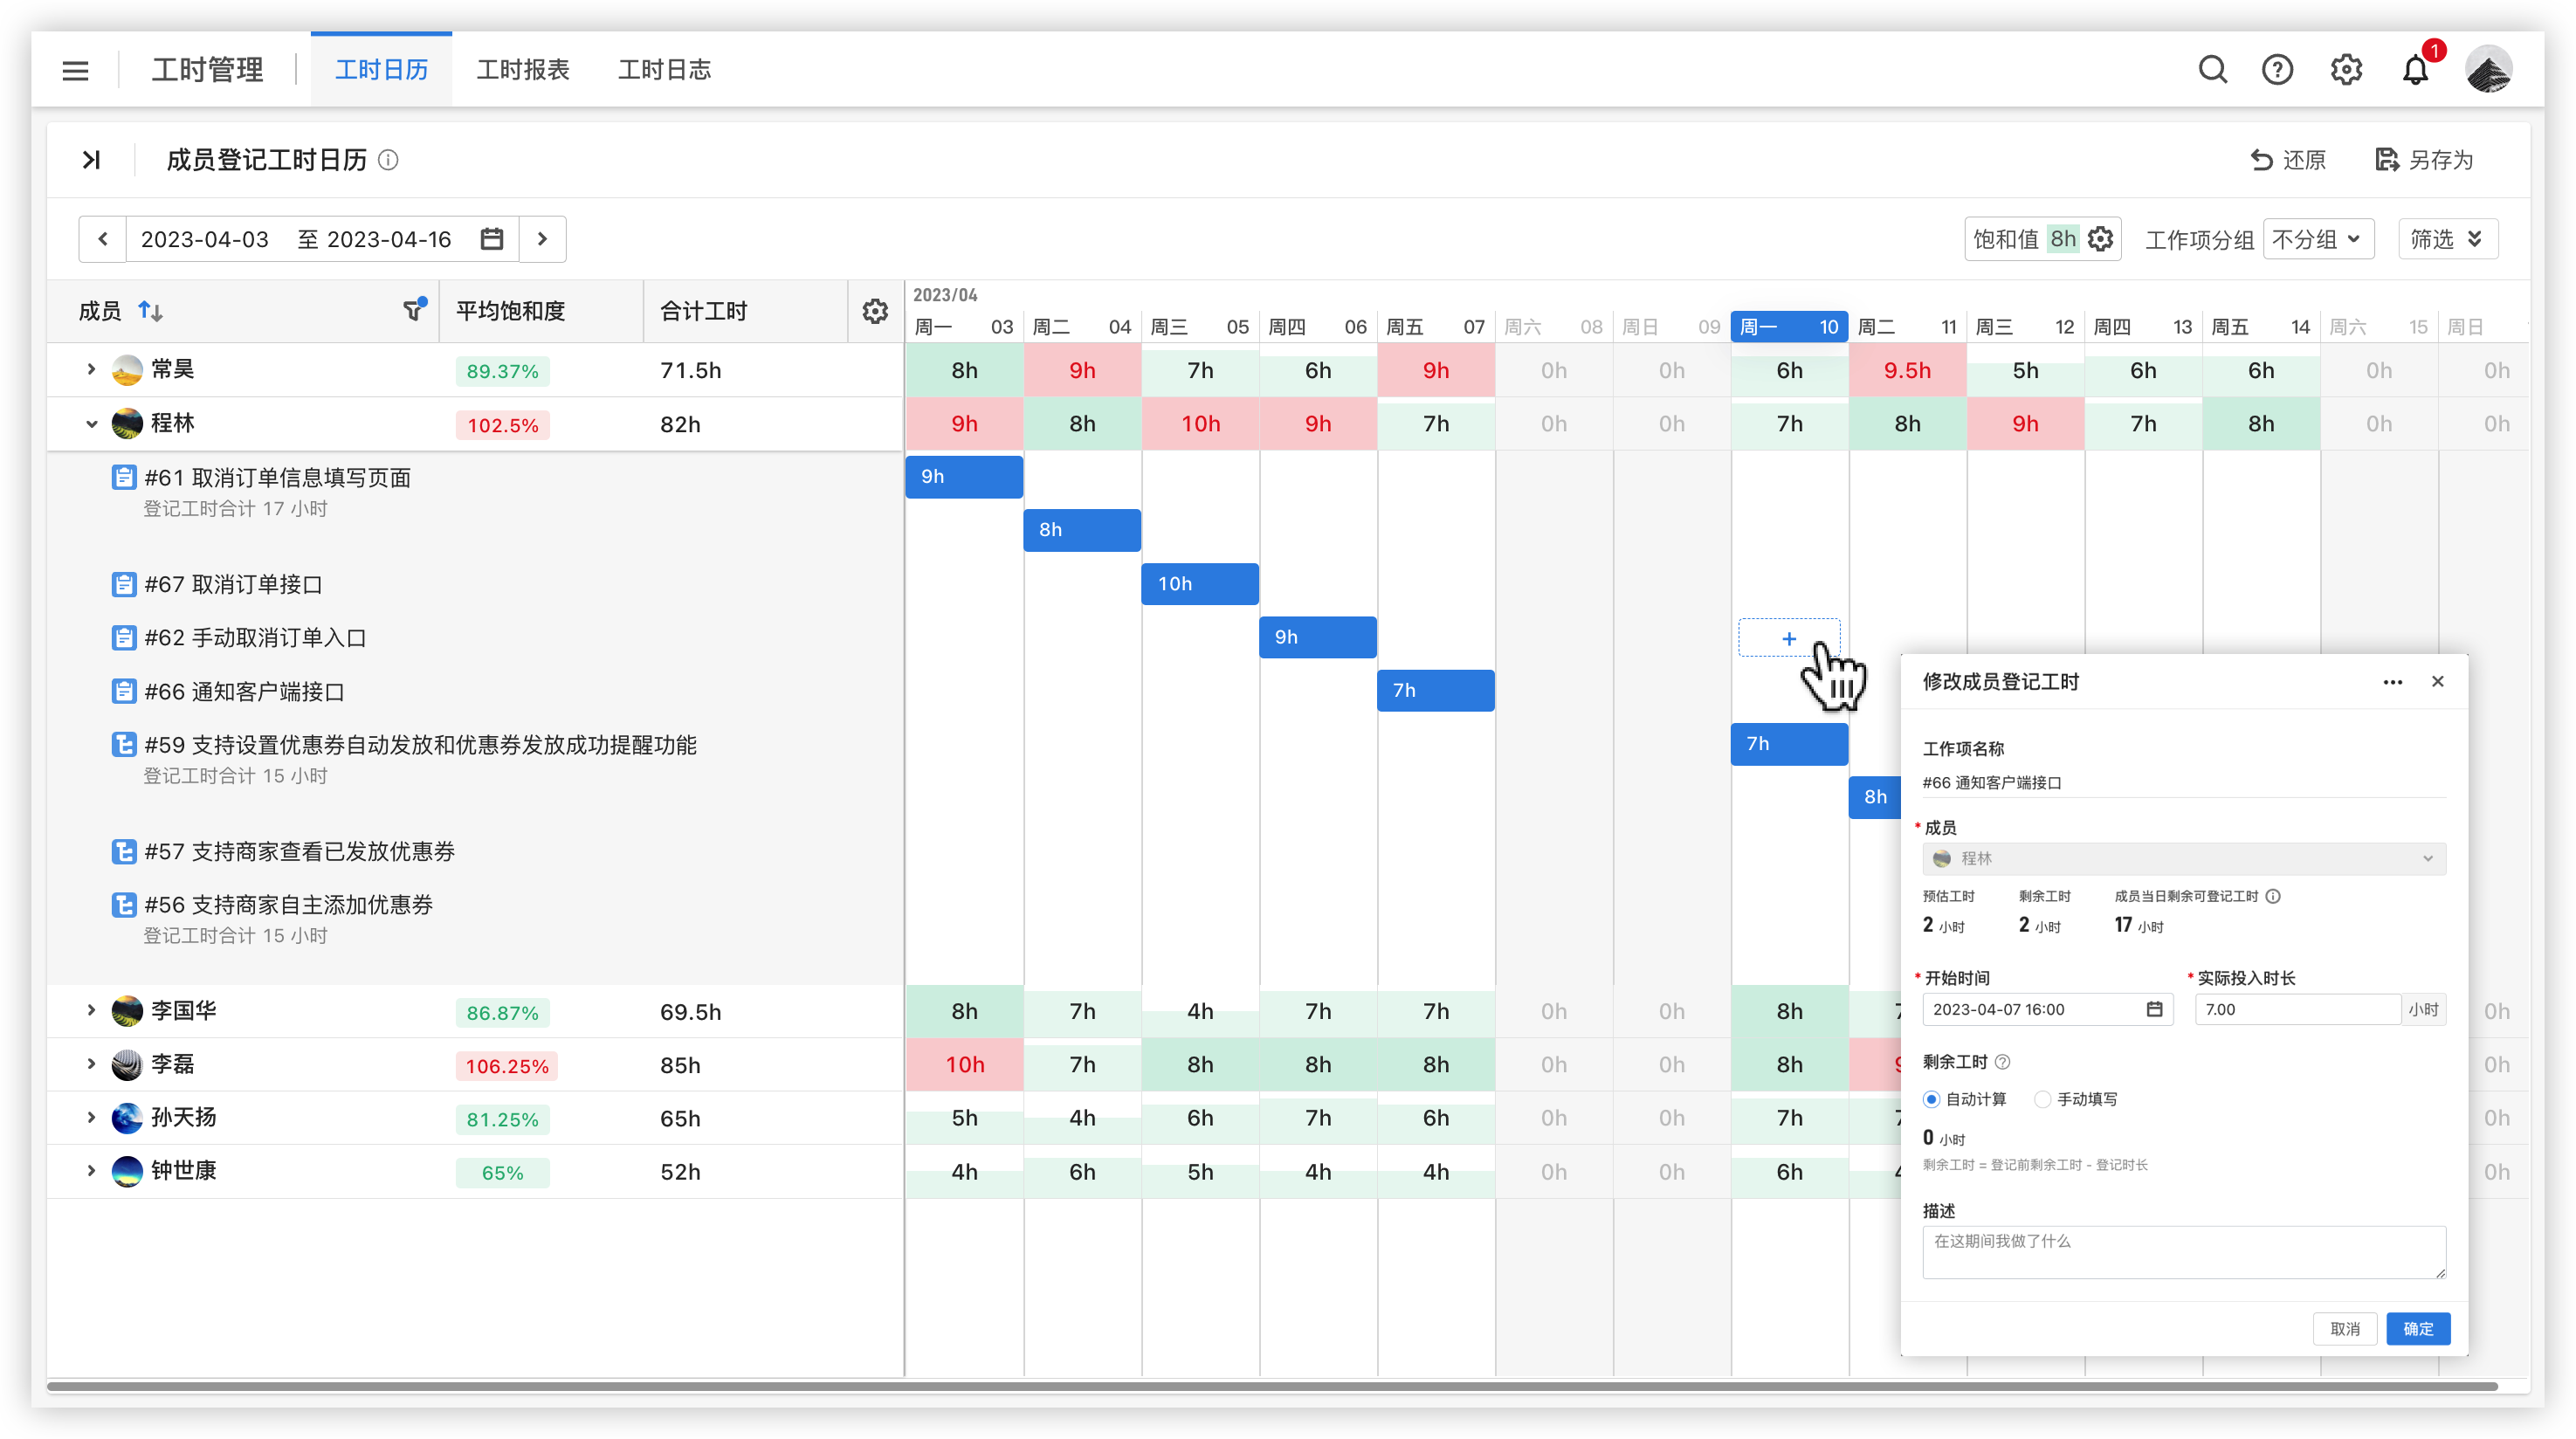The image size is (2576, 1439).
Task: Open the member filter funnel icon
Action: [413, 310]
